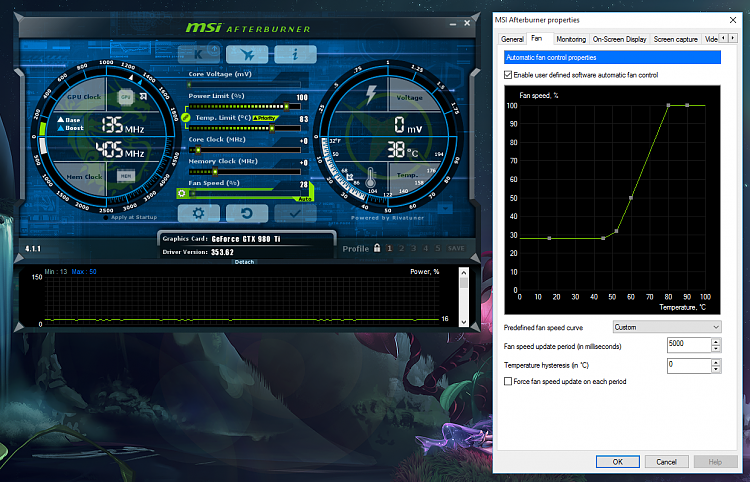Click the Help button in properties dialog
750x482 pixels.
tap(715, 462)
